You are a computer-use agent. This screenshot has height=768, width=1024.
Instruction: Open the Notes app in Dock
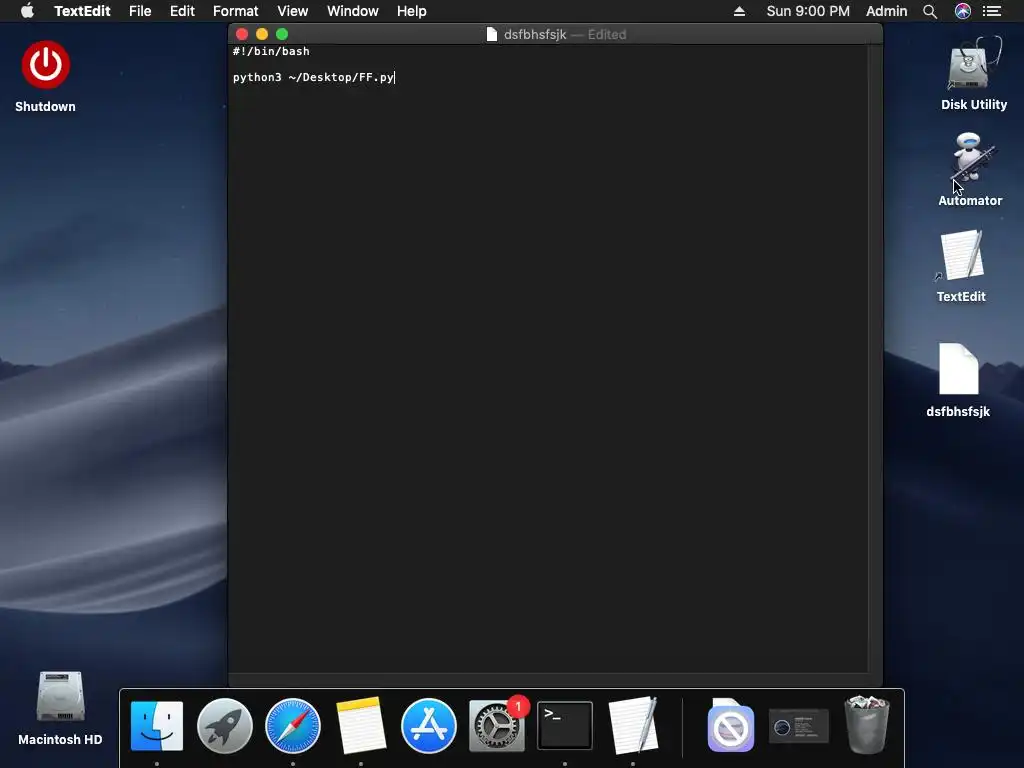point(360,726)
